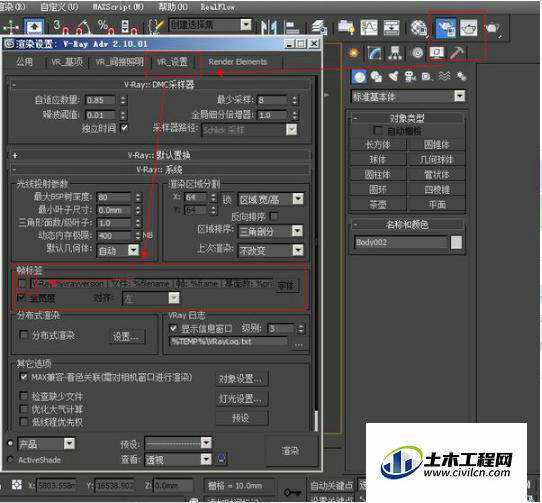Select the Space Warps category icon
This screenshot has width=542, height=503.
[x=445, y=76]
